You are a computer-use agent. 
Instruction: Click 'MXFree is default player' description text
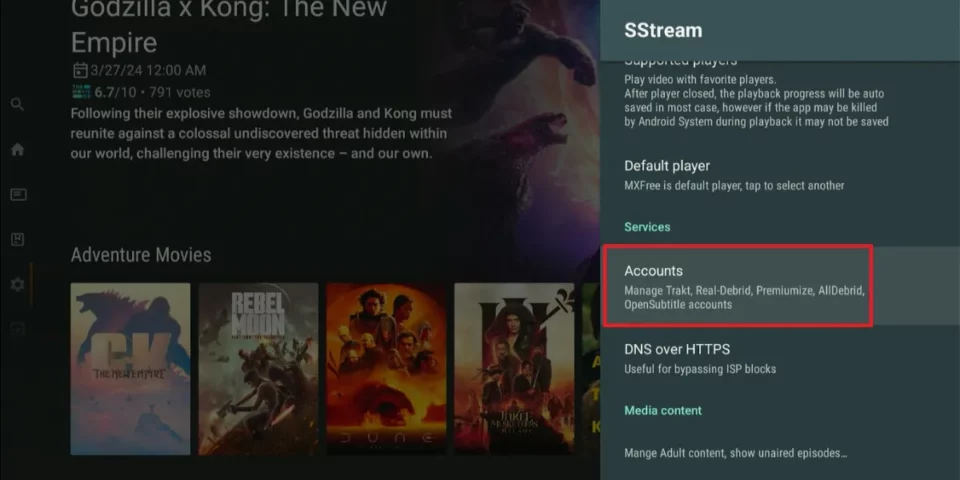tap(734, 186)
